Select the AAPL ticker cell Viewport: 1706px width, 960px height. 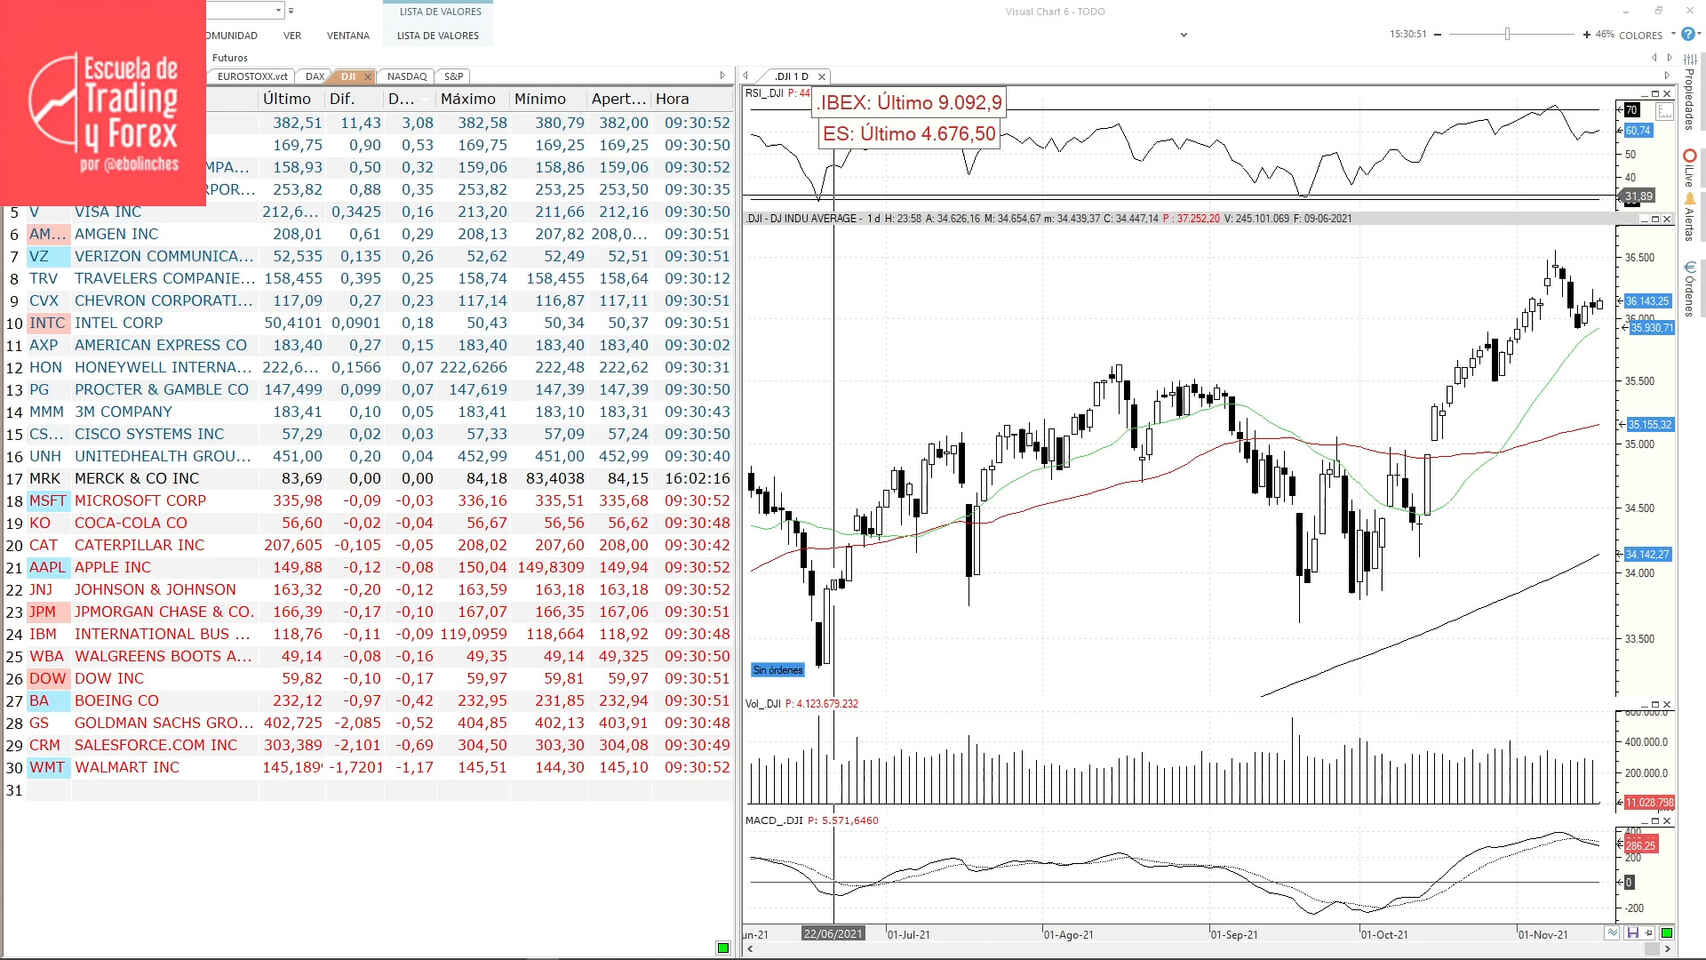(x=47, y=568)
